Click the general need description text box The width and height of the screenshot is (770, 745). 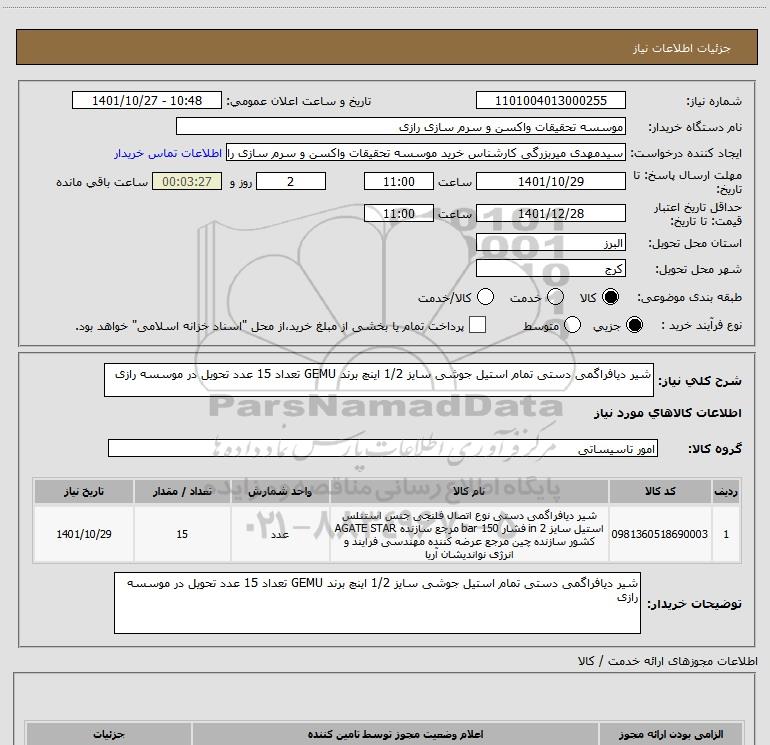[x=379, y=380]
